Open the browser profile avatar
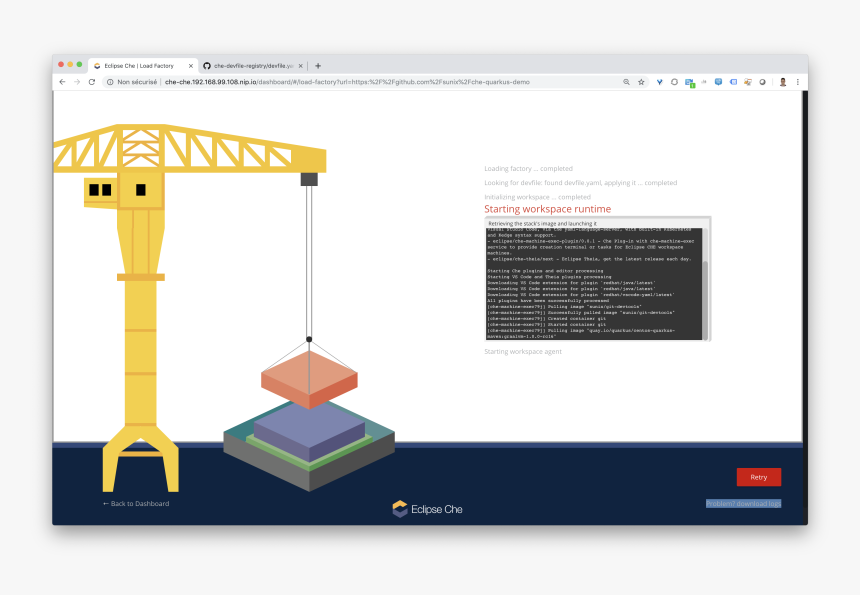Screen dimensions: 860x595 tap(783, 82)
